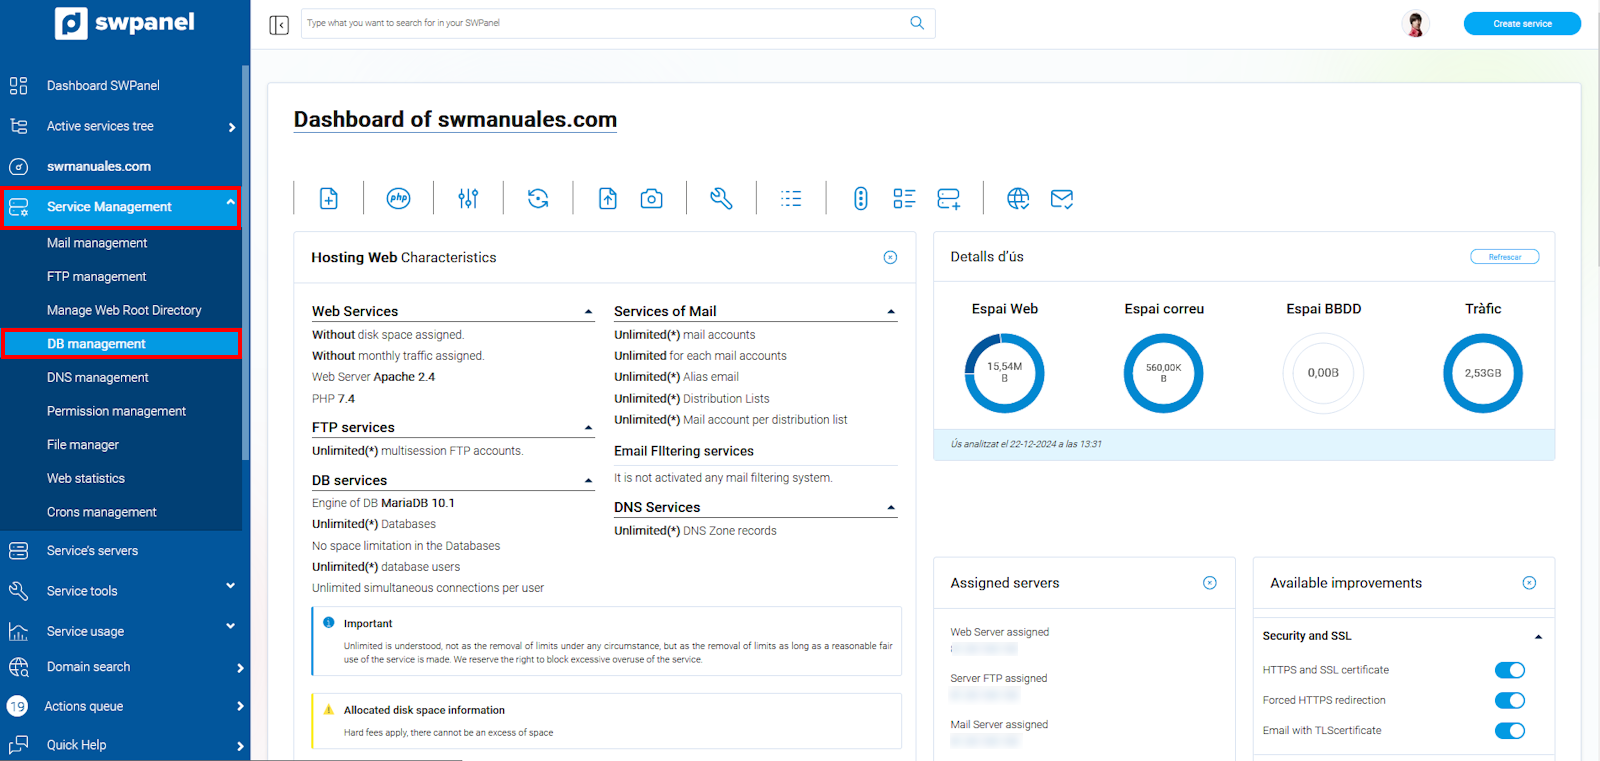Open DB management menu item
Image resolution: width=1600 pixels, height=761 pixels.
click(96, 344)
